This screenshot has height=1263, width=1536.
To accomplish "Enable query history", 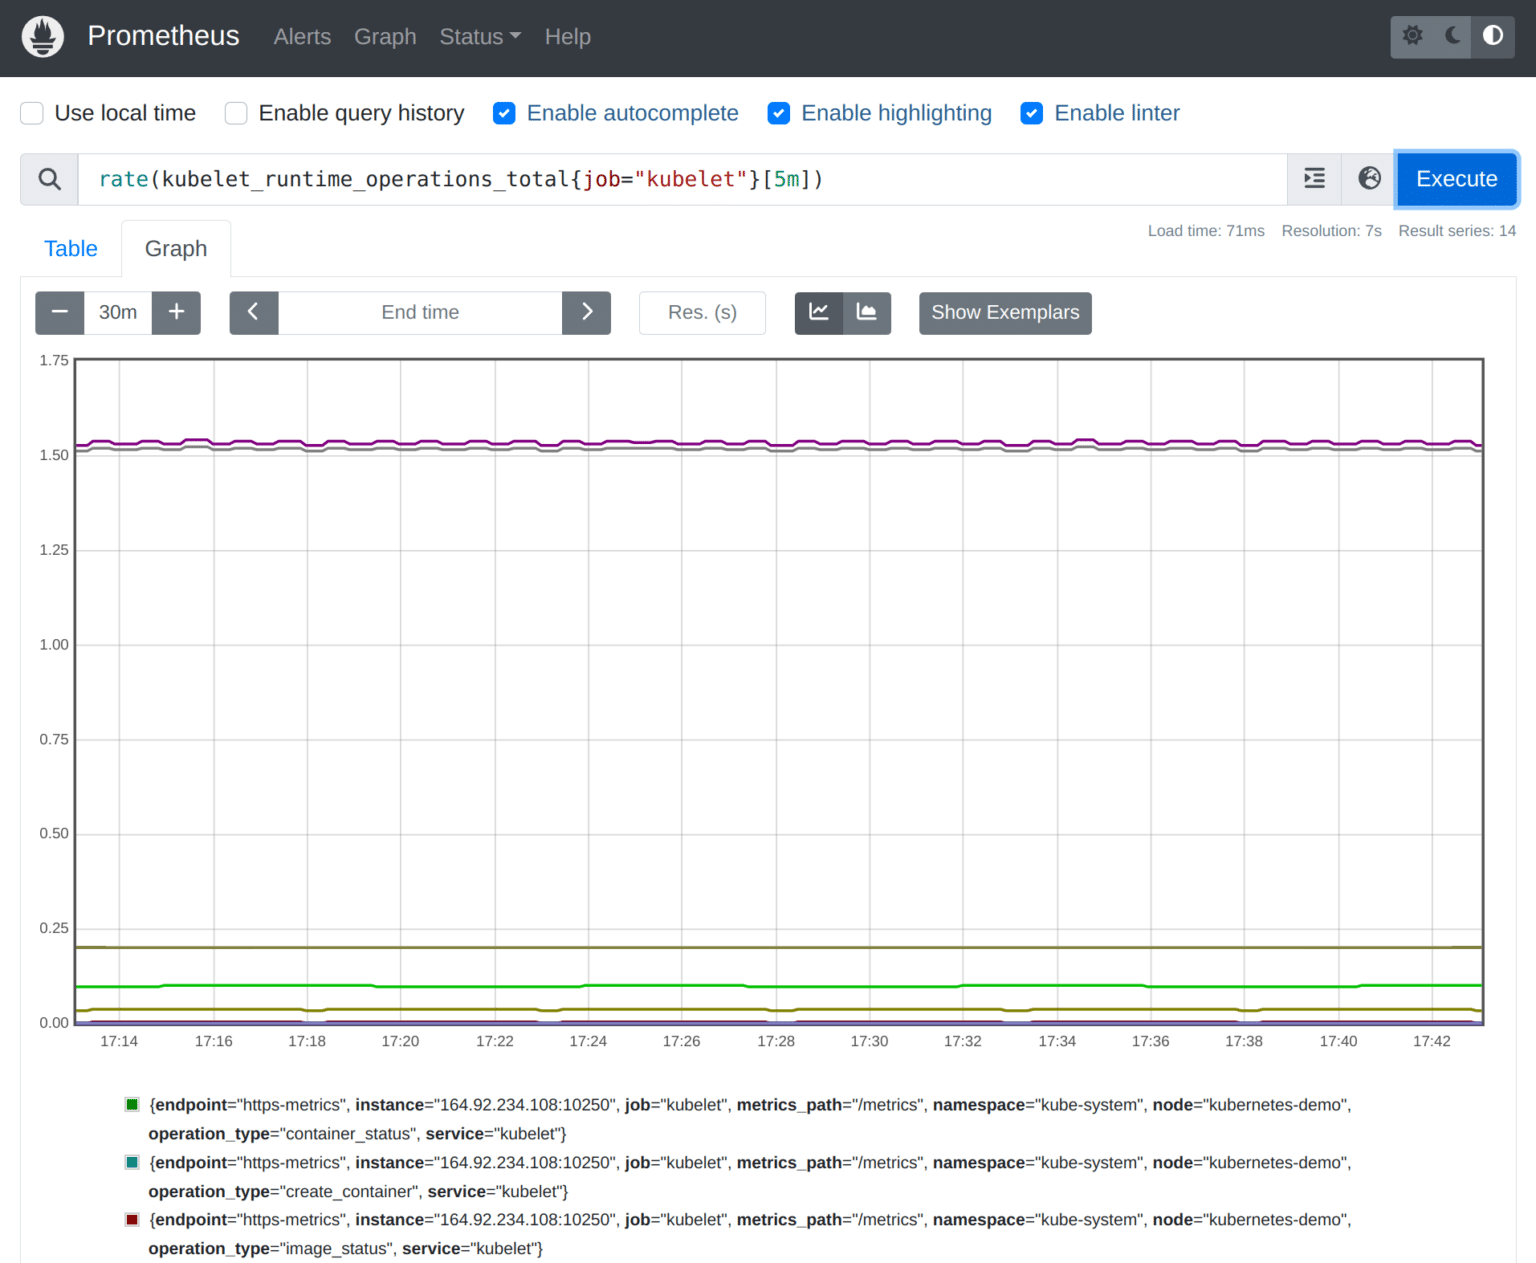I will (x=235, y=113).
